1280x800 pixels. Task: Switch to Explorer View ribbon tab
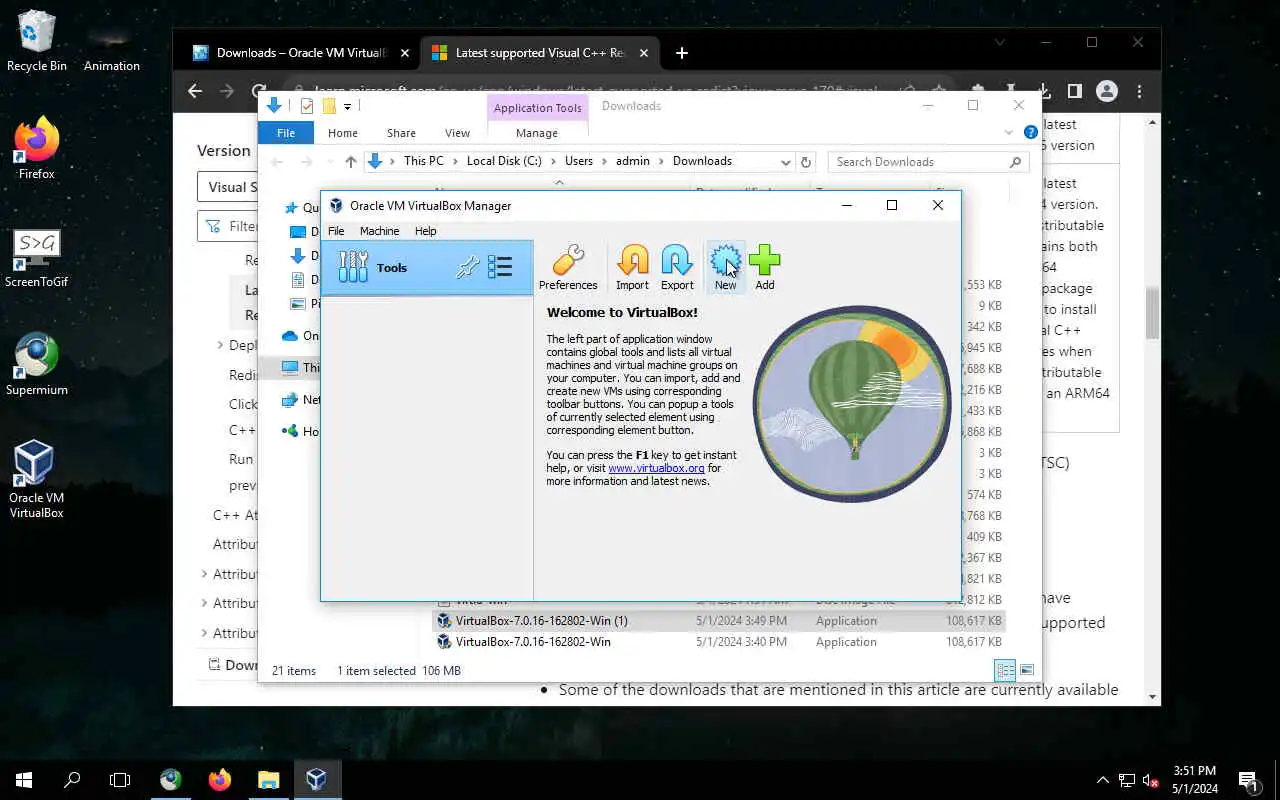click(x=457, y=133)
